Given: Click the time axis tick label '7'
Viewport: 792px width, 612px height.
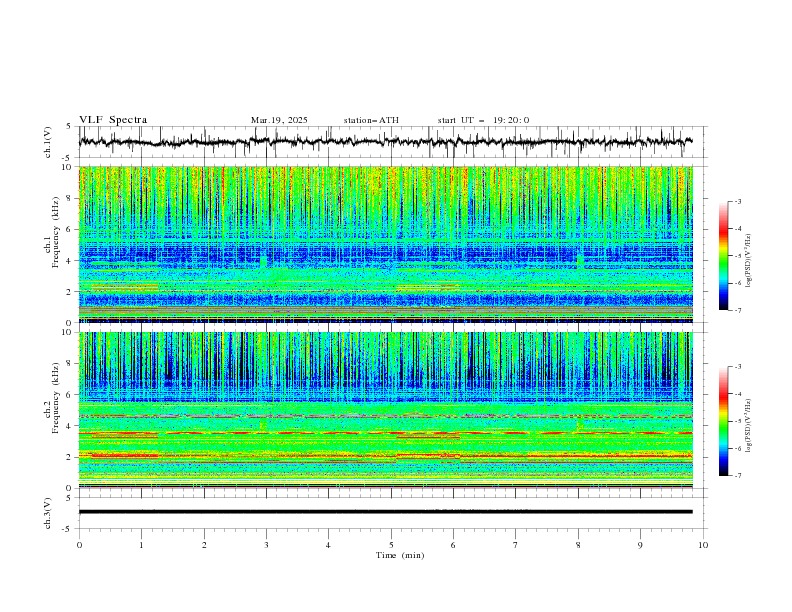Looking at the screenshot, I should (x=516, y=545).
